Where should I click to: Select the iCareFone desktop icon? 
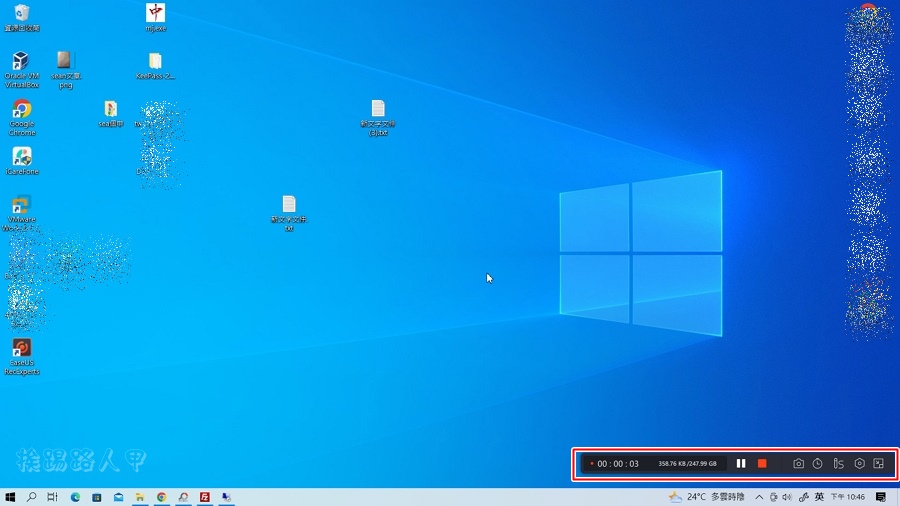pyautogui.click(x=21, y=160)
